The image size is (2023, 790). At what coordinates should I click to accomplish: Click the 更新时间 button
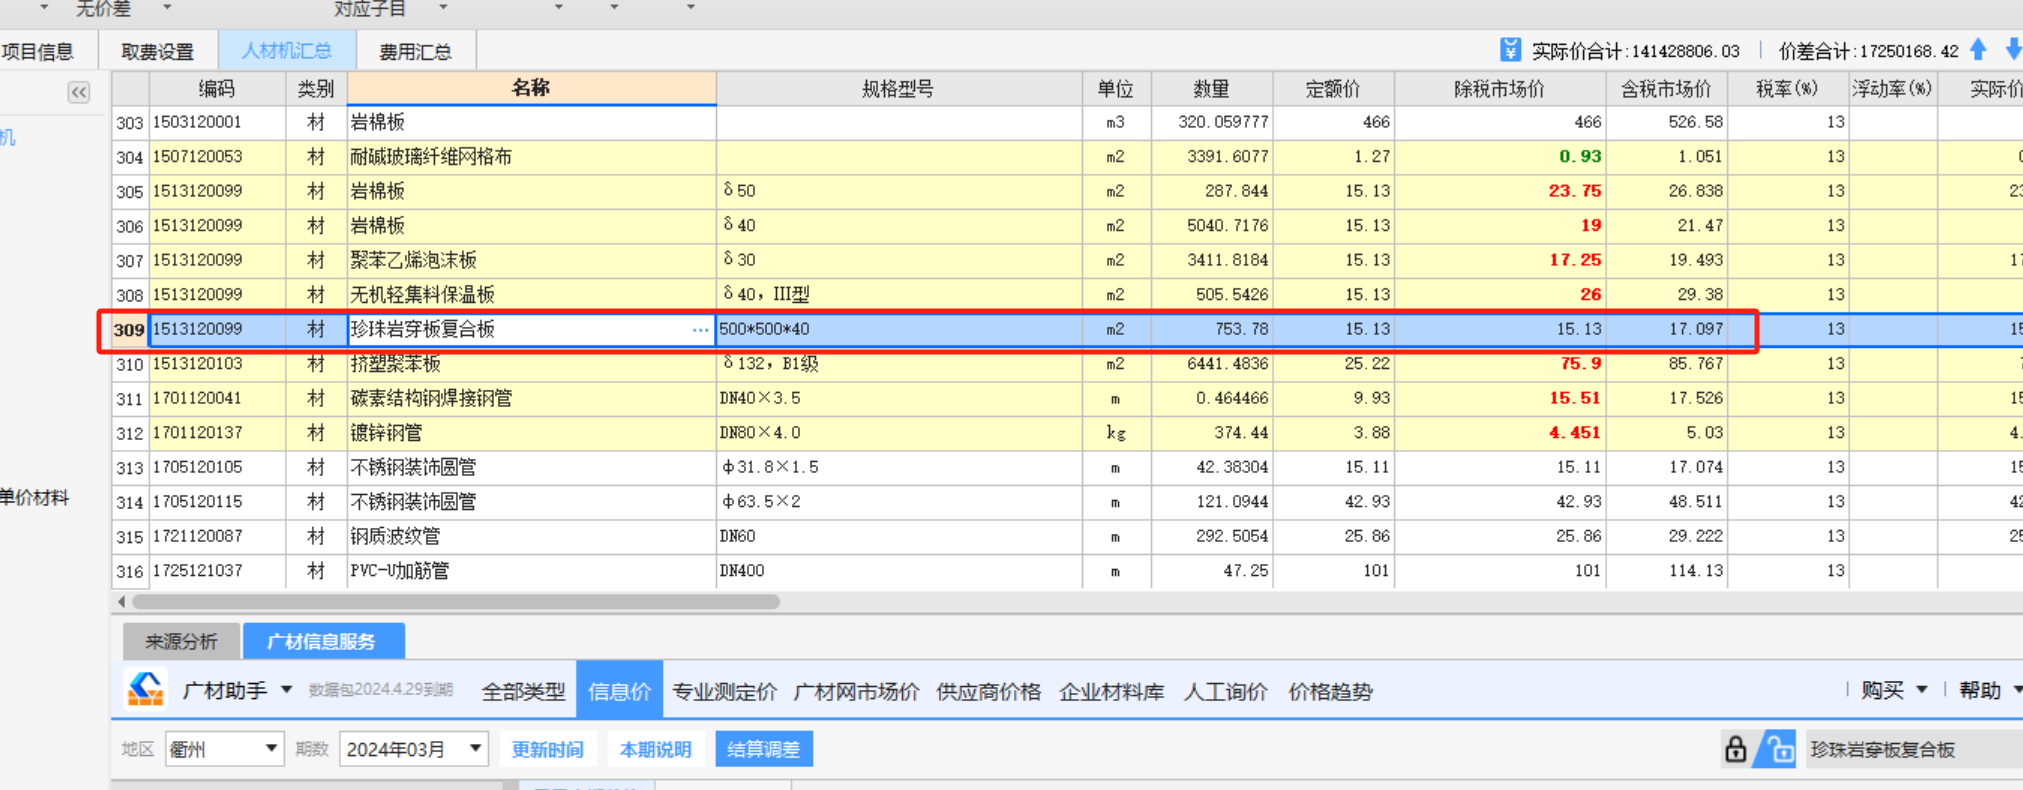point(547,749)
